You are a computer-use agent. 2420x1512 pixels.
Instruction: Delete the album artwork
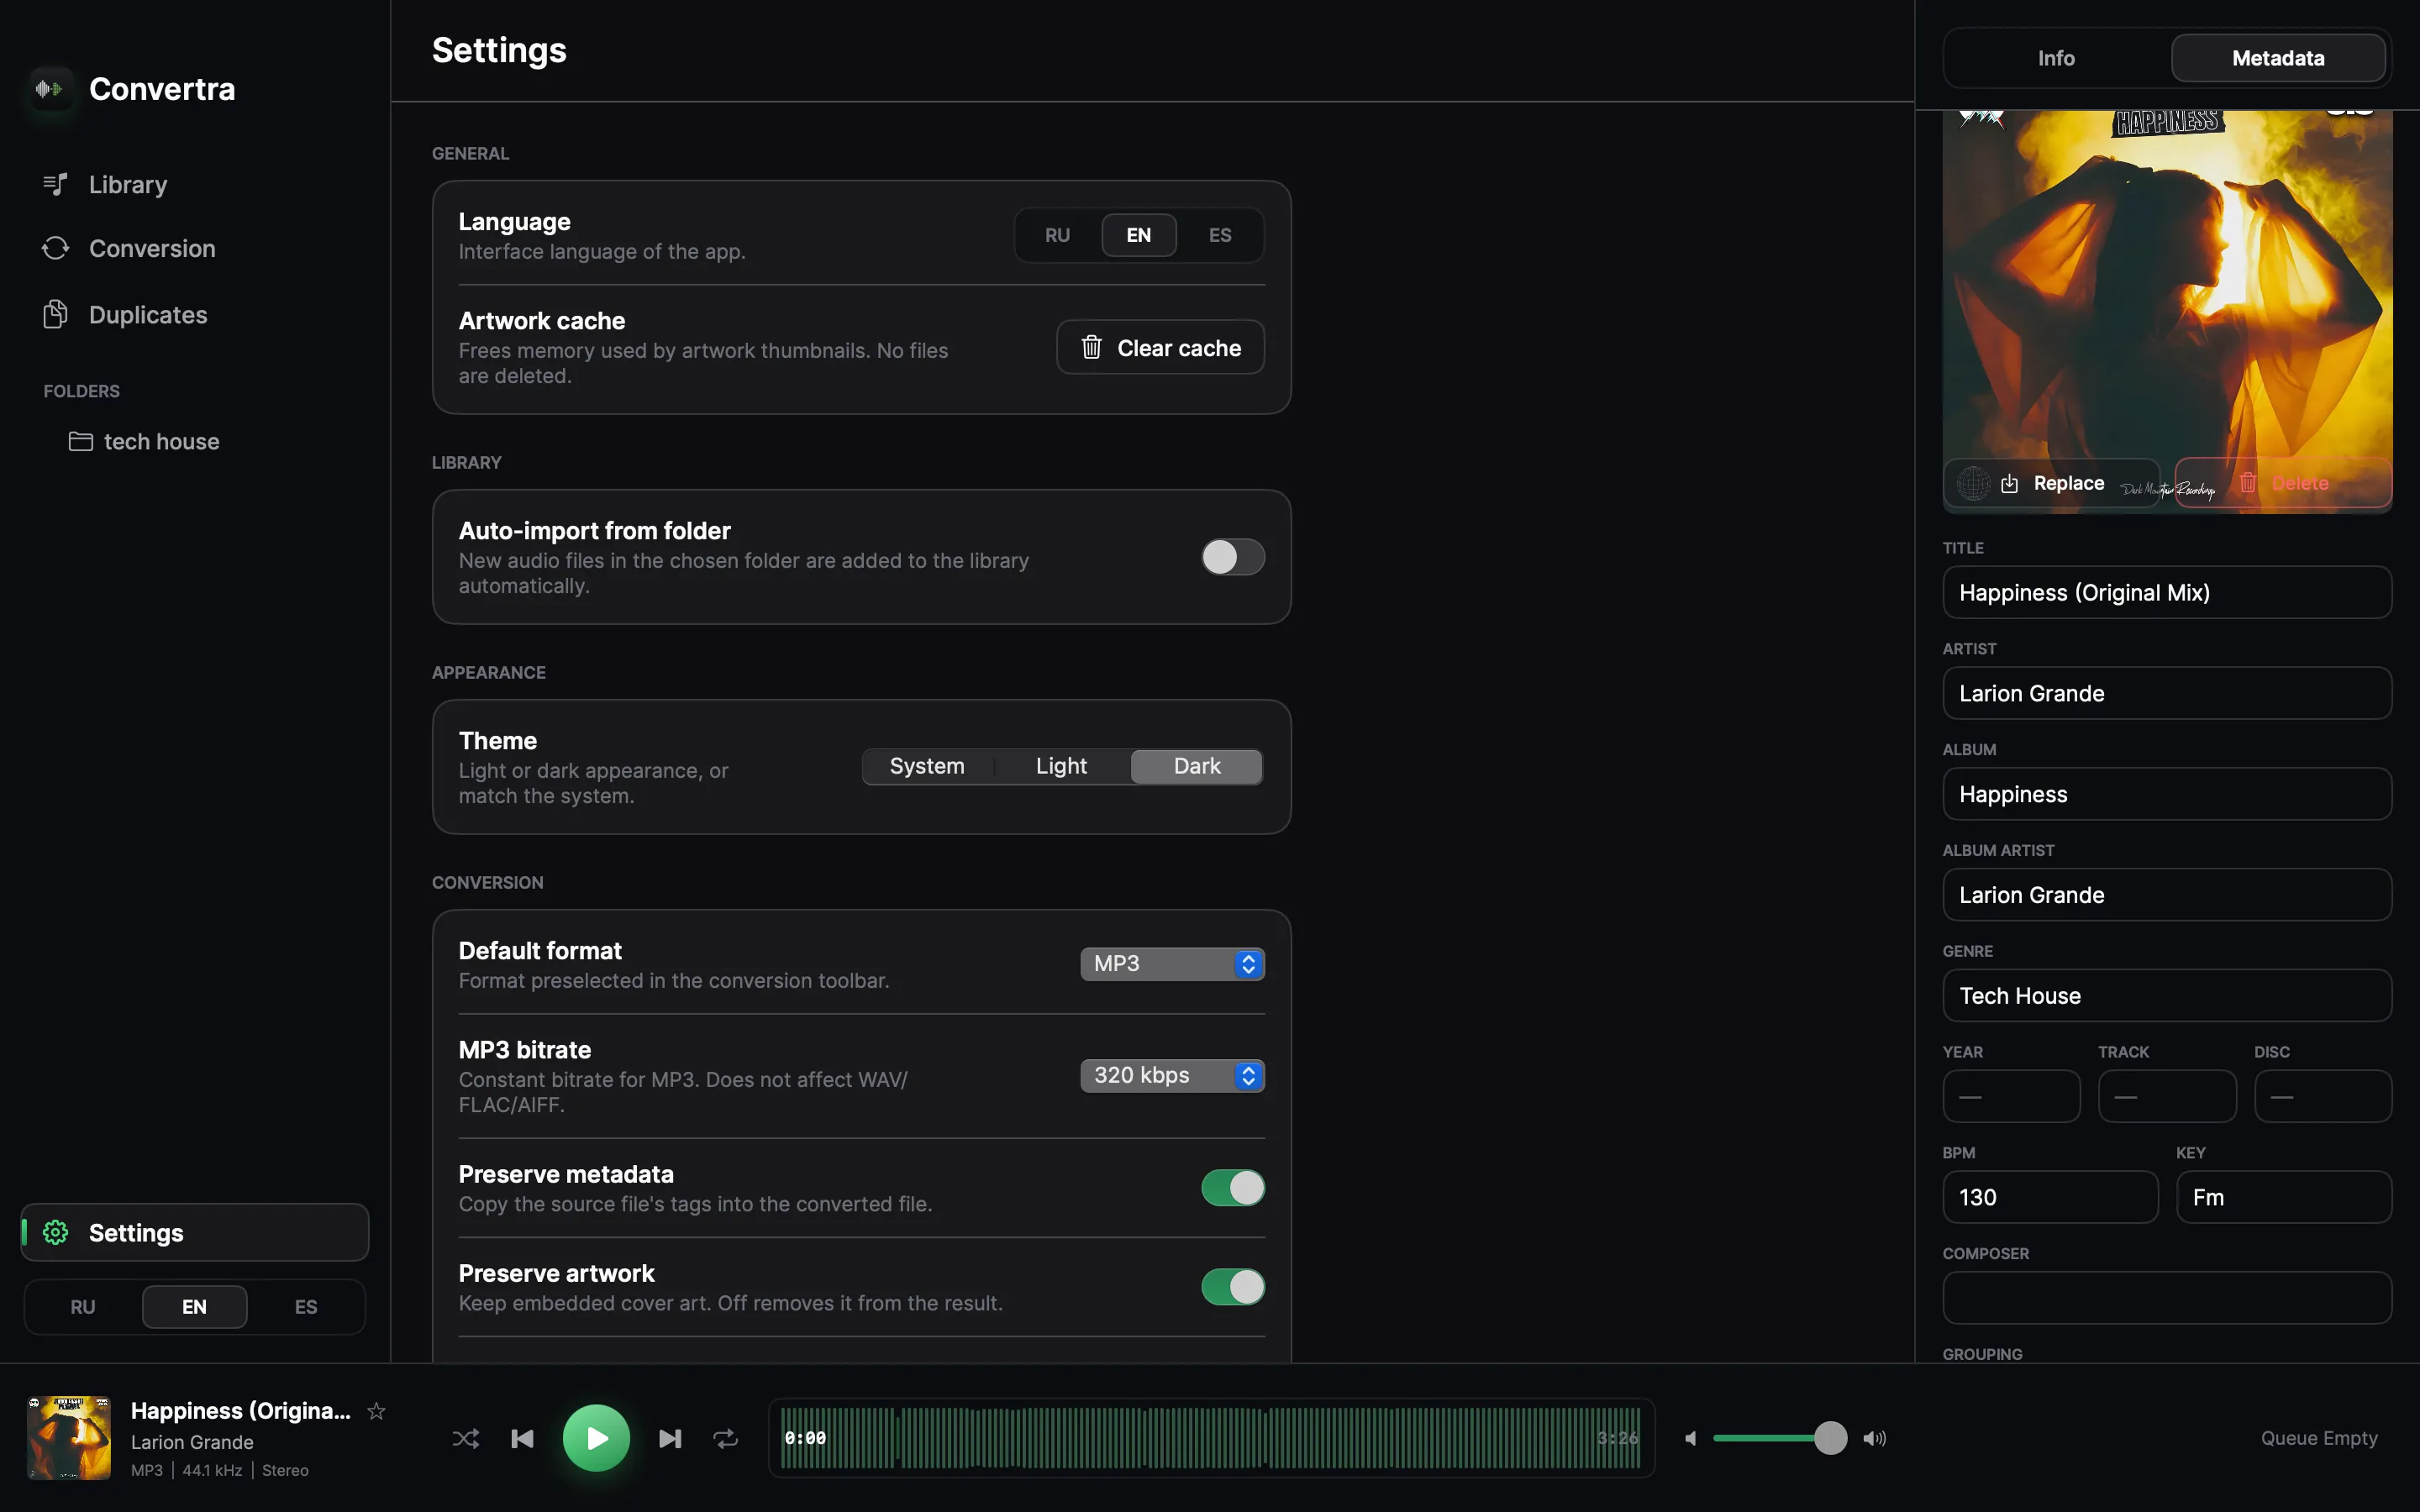click(2283, 483)
